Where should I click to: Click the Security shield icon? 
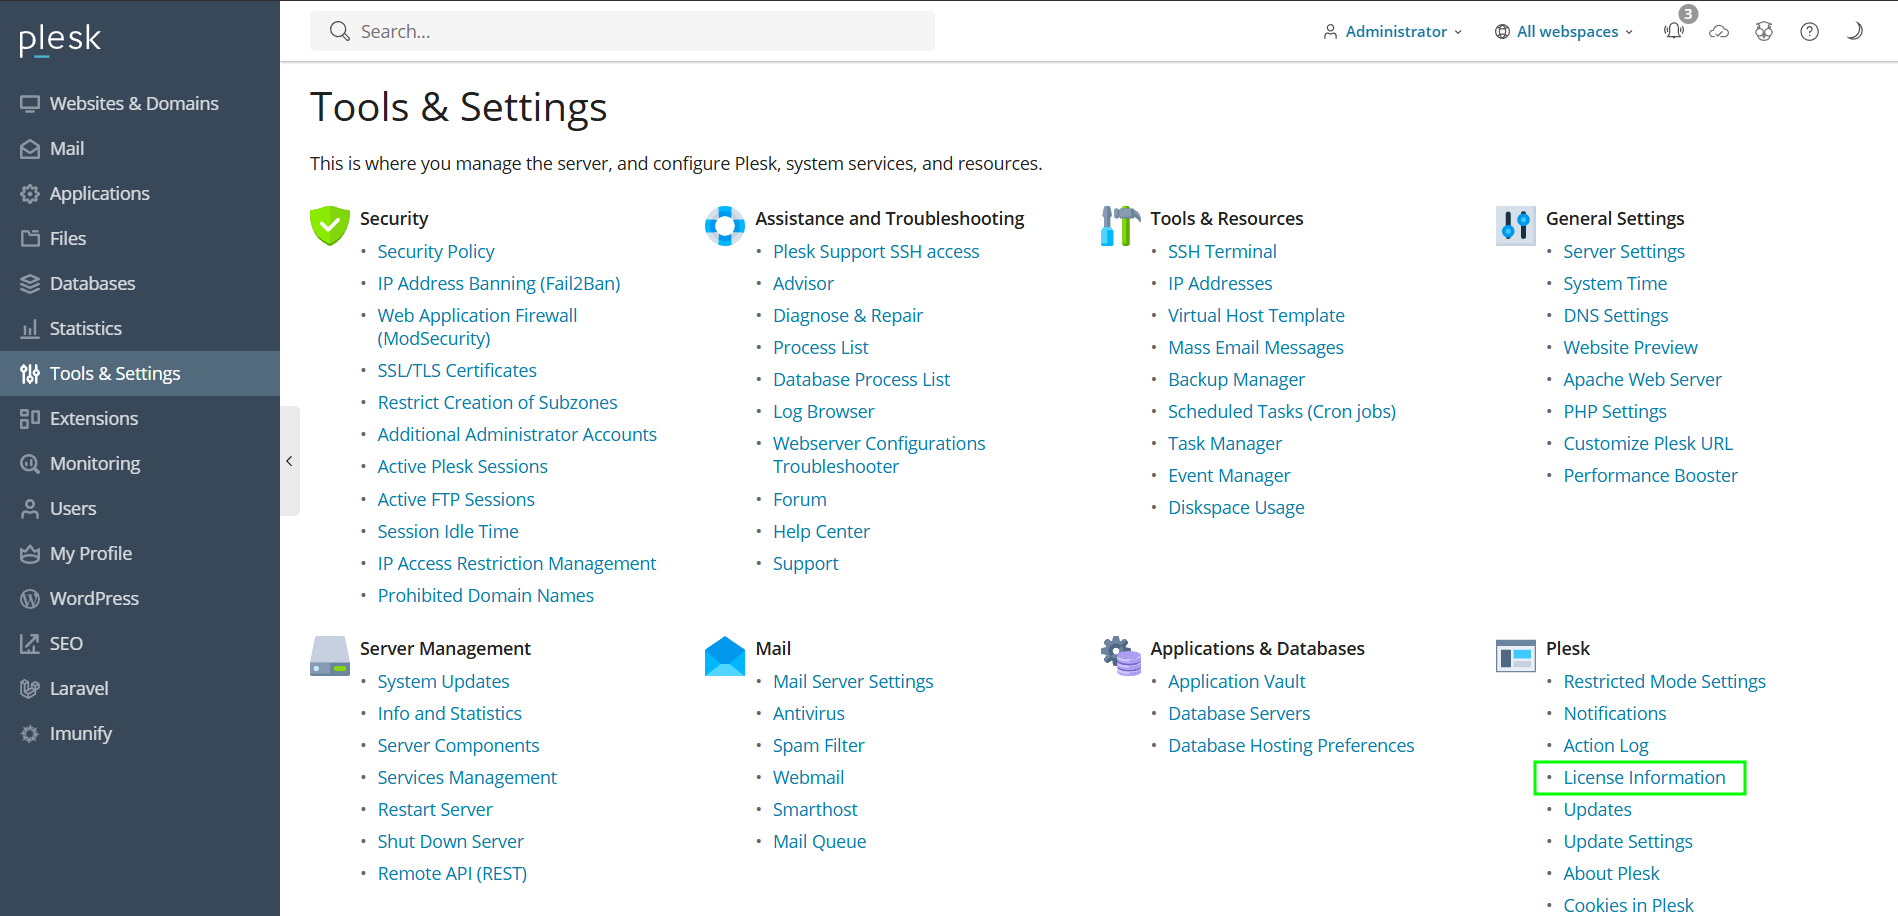[329, 225]
